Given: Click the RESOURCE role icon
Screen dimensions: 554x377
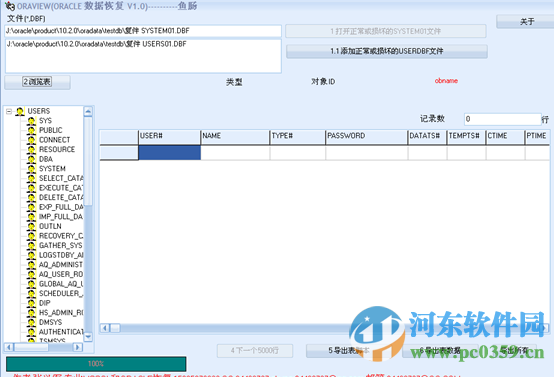Looking at the screenshot, I should tap(31, 149).
